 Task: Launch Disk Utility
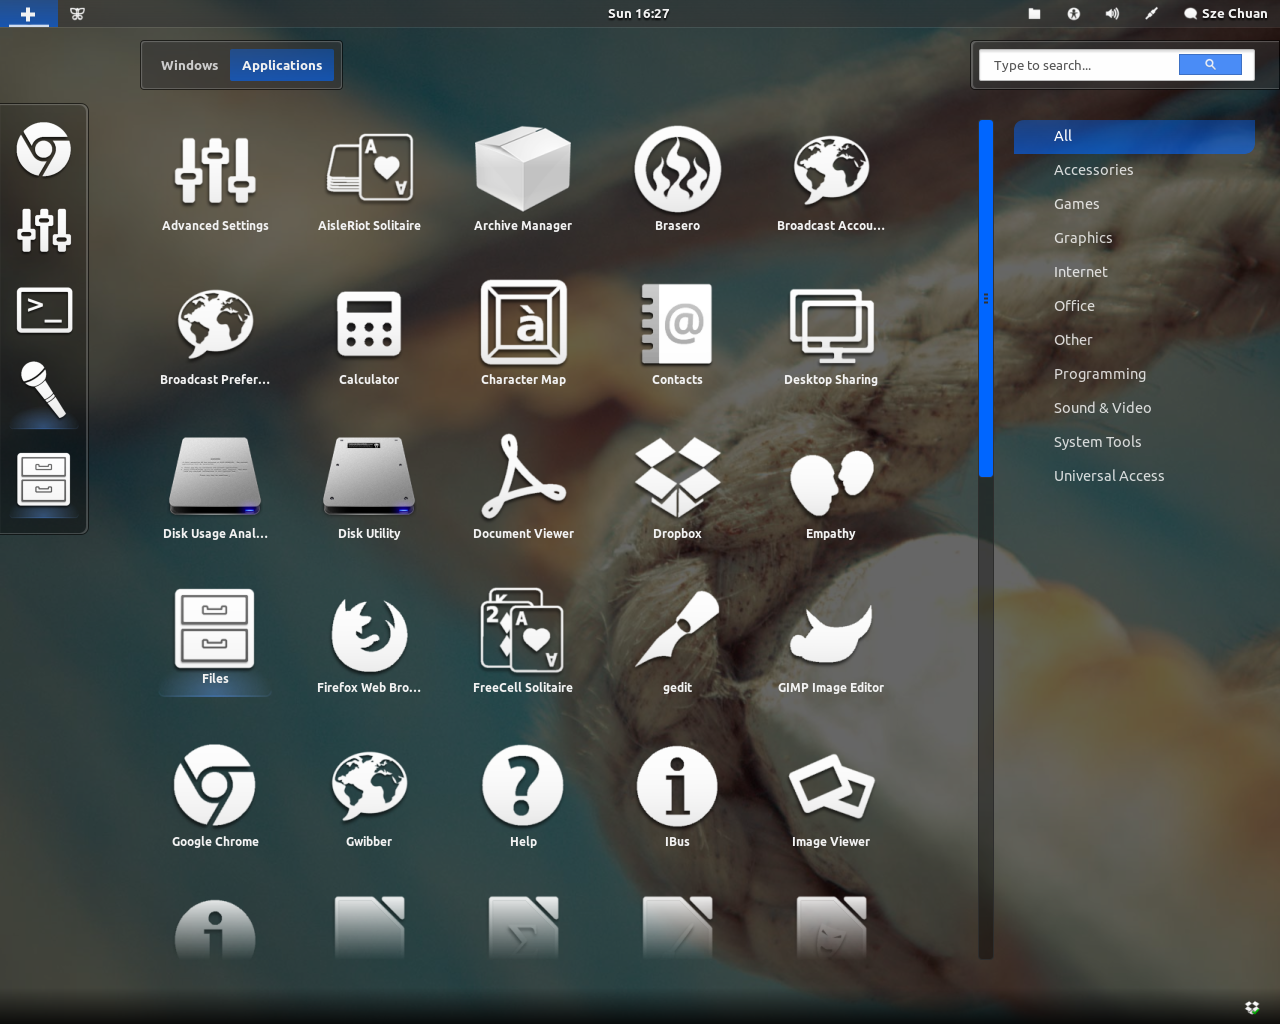tap(369, 489)
